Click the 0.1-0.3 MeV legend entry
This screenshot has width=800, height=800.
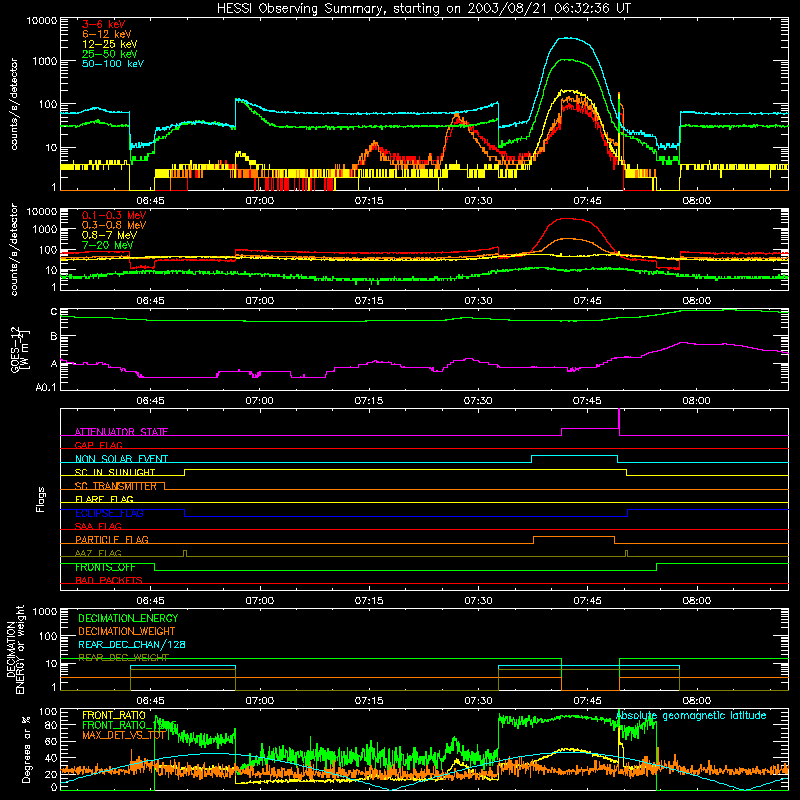(x=114, y=215)
